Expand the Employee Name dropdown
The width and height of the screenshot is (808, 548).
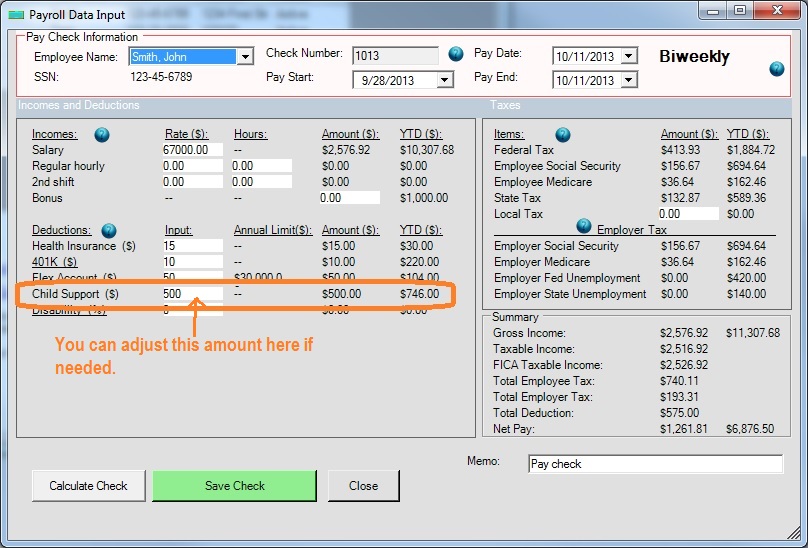pos(245,57)
